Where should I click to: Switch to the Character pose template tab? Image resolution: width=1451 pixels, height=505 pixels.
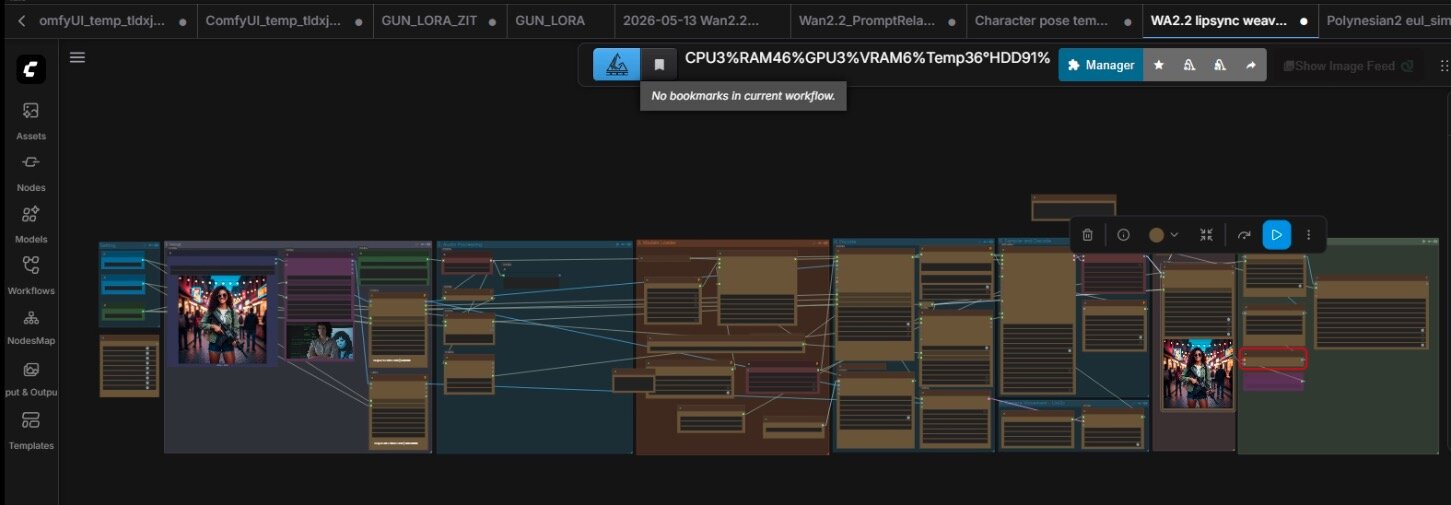1053,20
